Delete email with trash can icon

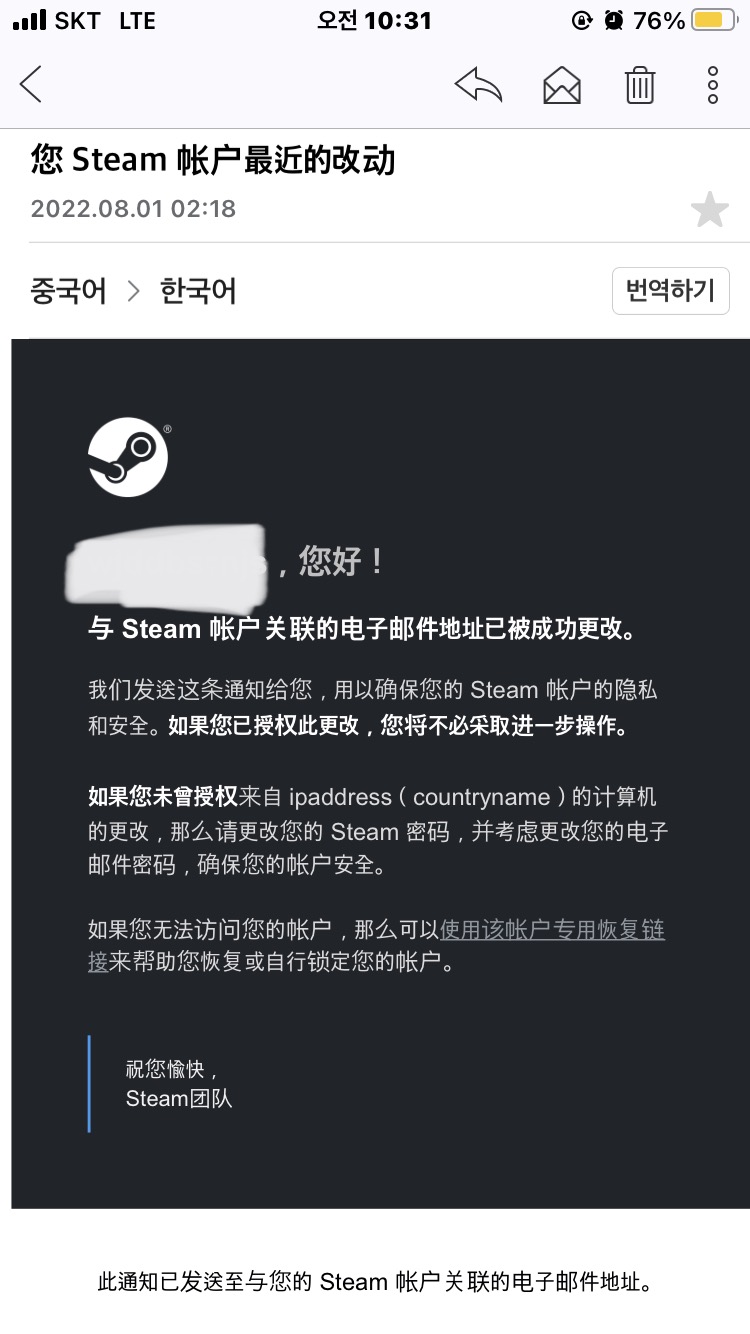click(x=640, y=85)
